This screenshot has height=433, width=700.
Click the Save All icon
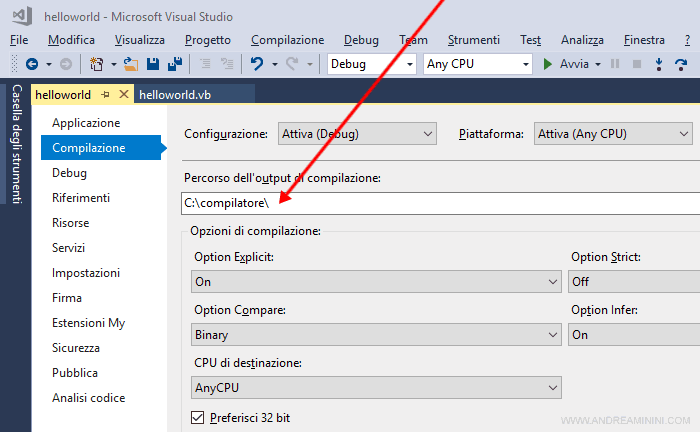point(175,64)
